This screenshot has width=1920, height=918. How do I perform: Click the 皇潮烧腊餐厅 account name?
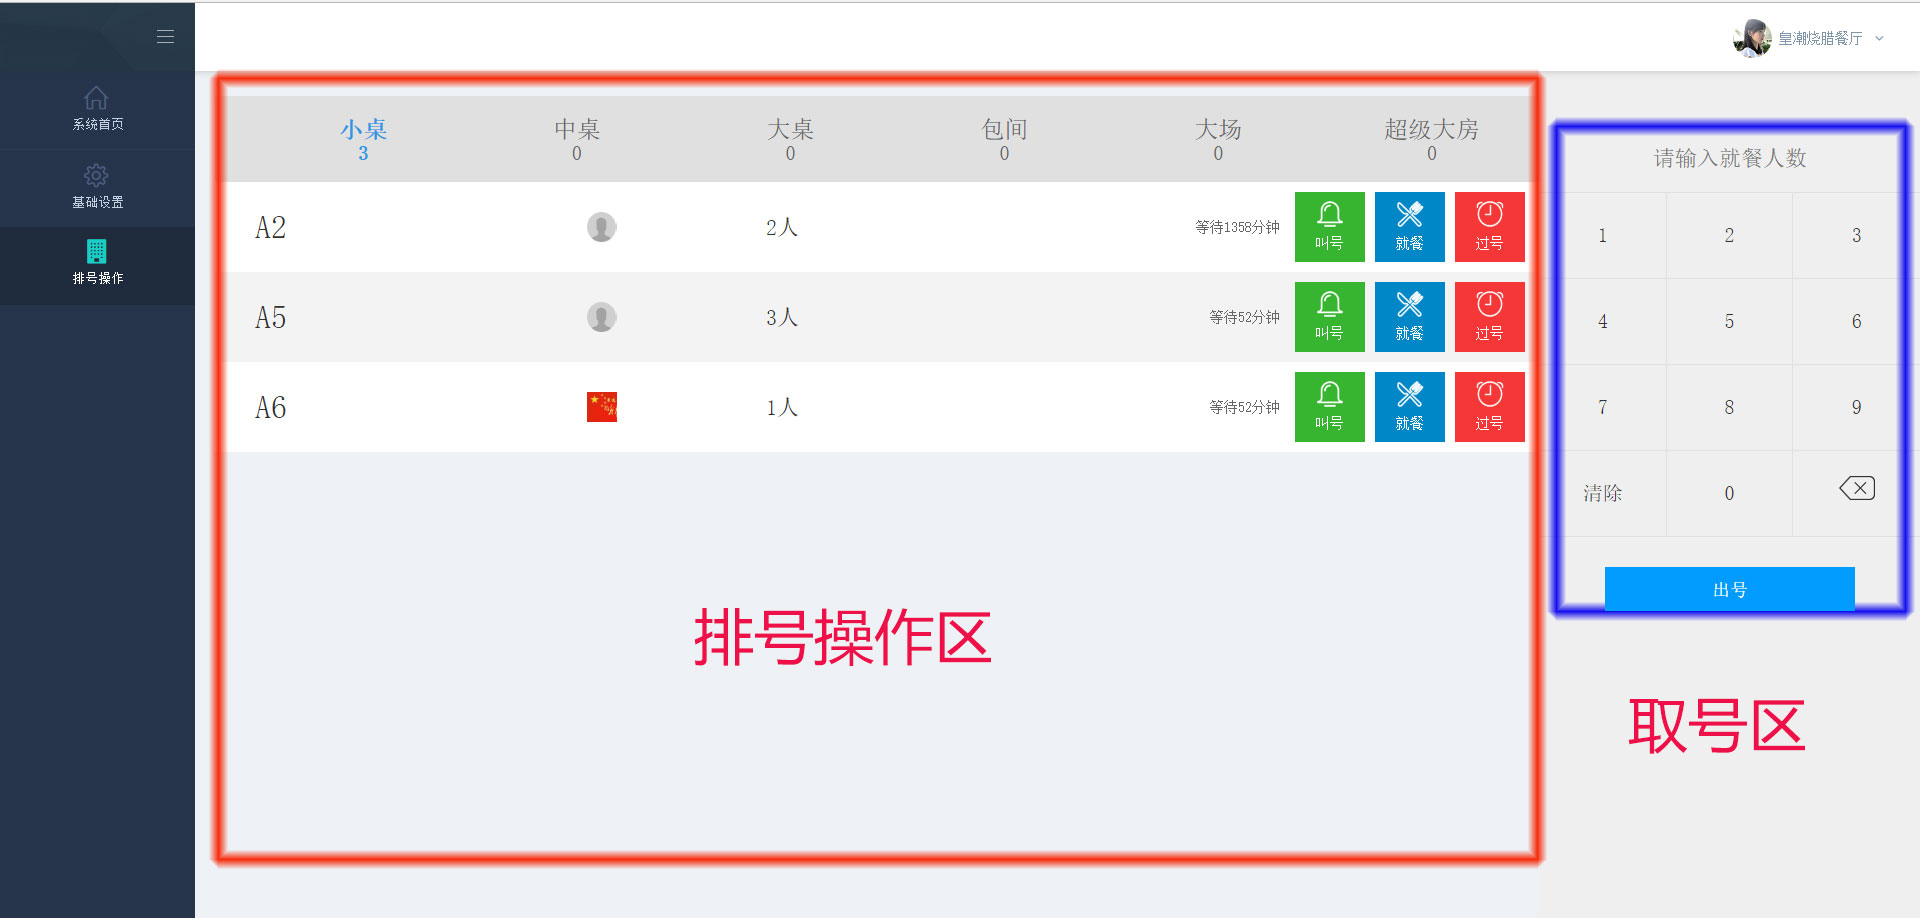[1820, 38]
